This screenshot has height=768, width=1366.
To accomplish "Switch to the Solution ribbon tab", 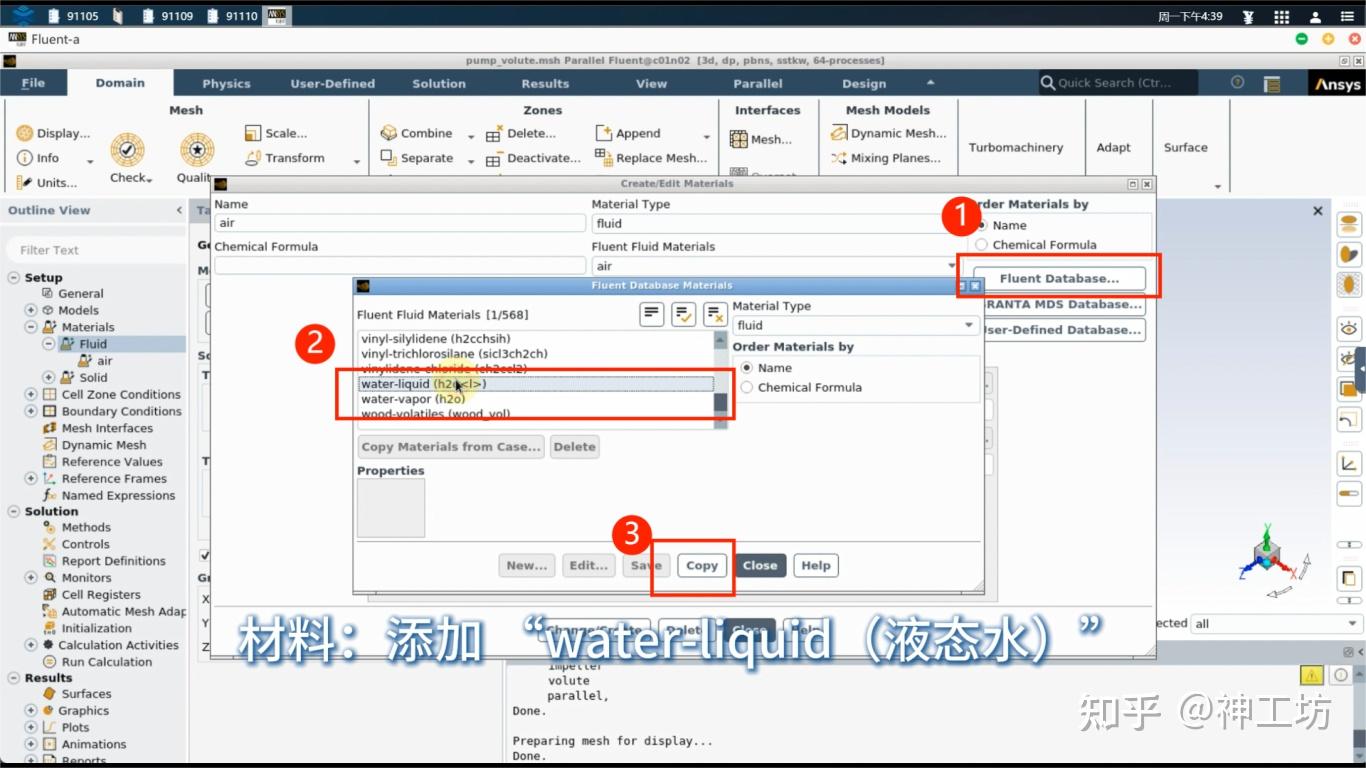I will (439, 84).
